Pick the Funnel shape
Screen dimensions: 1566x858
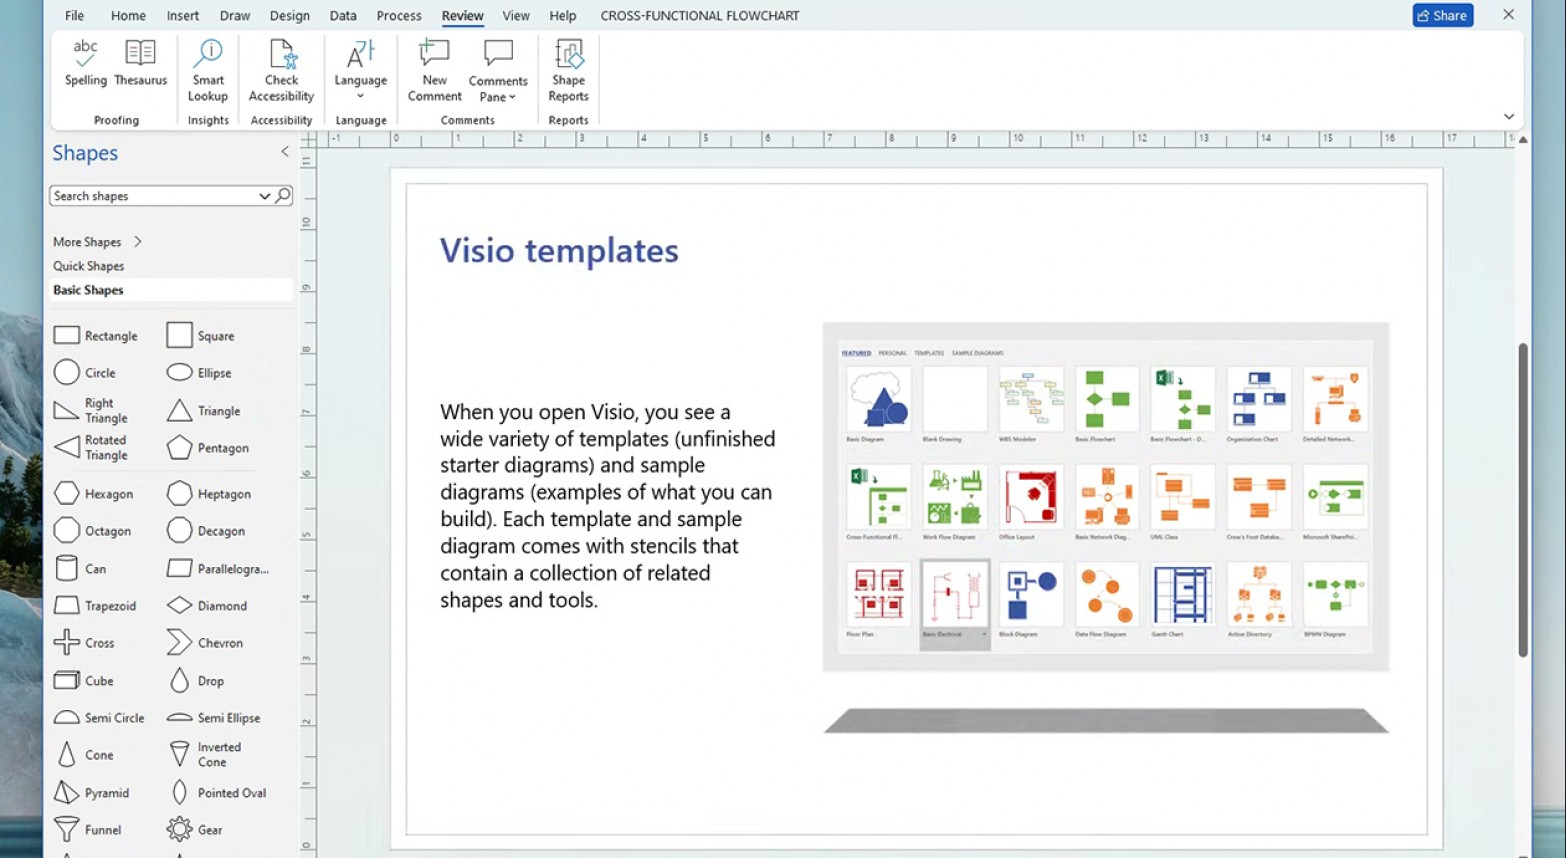point(88,830)
